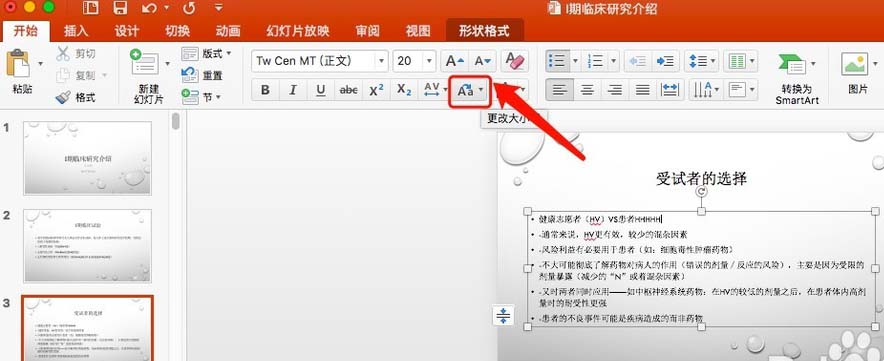Click the 新建幻灯片 icon
This screenshot has height=361, width=884.
click(144, 63)
